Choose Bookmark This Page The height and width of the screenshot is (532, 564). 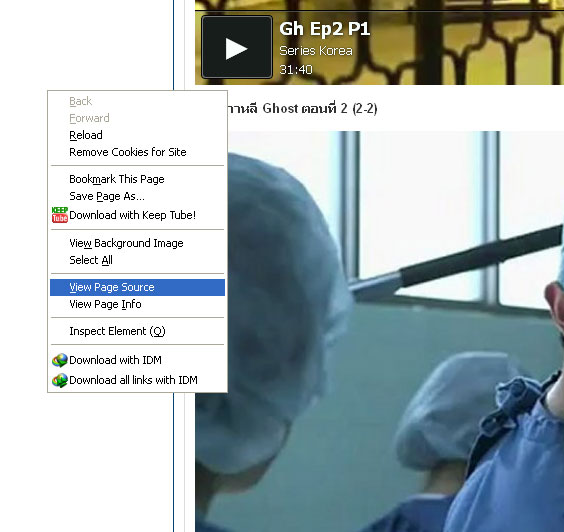(x=137, y=179)
